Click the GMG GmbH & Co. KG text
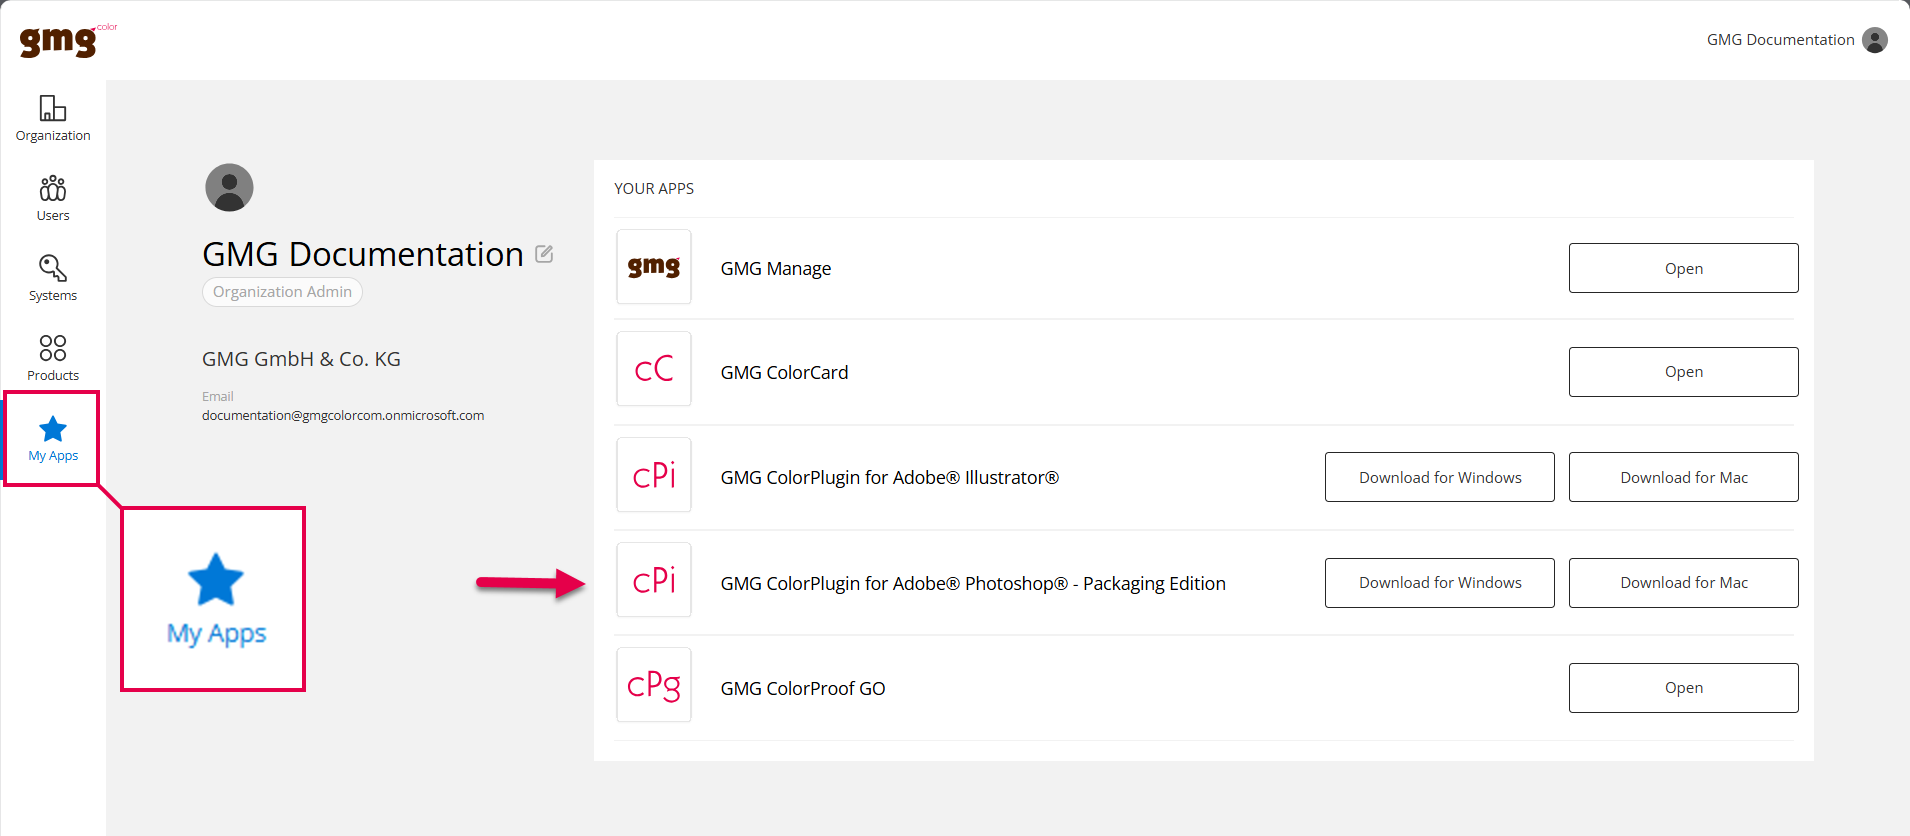 tap(301, 359)
